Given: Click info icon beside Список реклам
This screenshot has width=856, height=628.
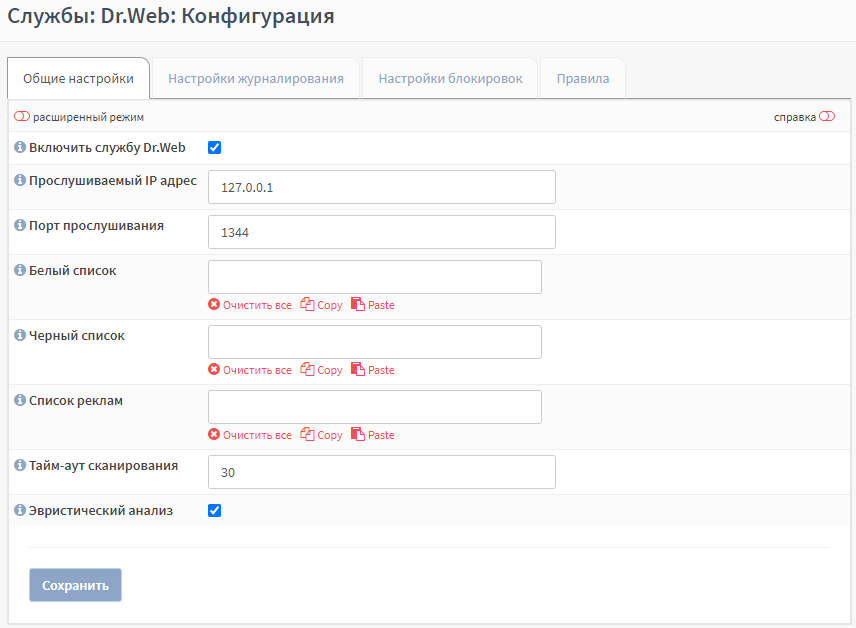Looking at the screenshot, I should point(20,400).
